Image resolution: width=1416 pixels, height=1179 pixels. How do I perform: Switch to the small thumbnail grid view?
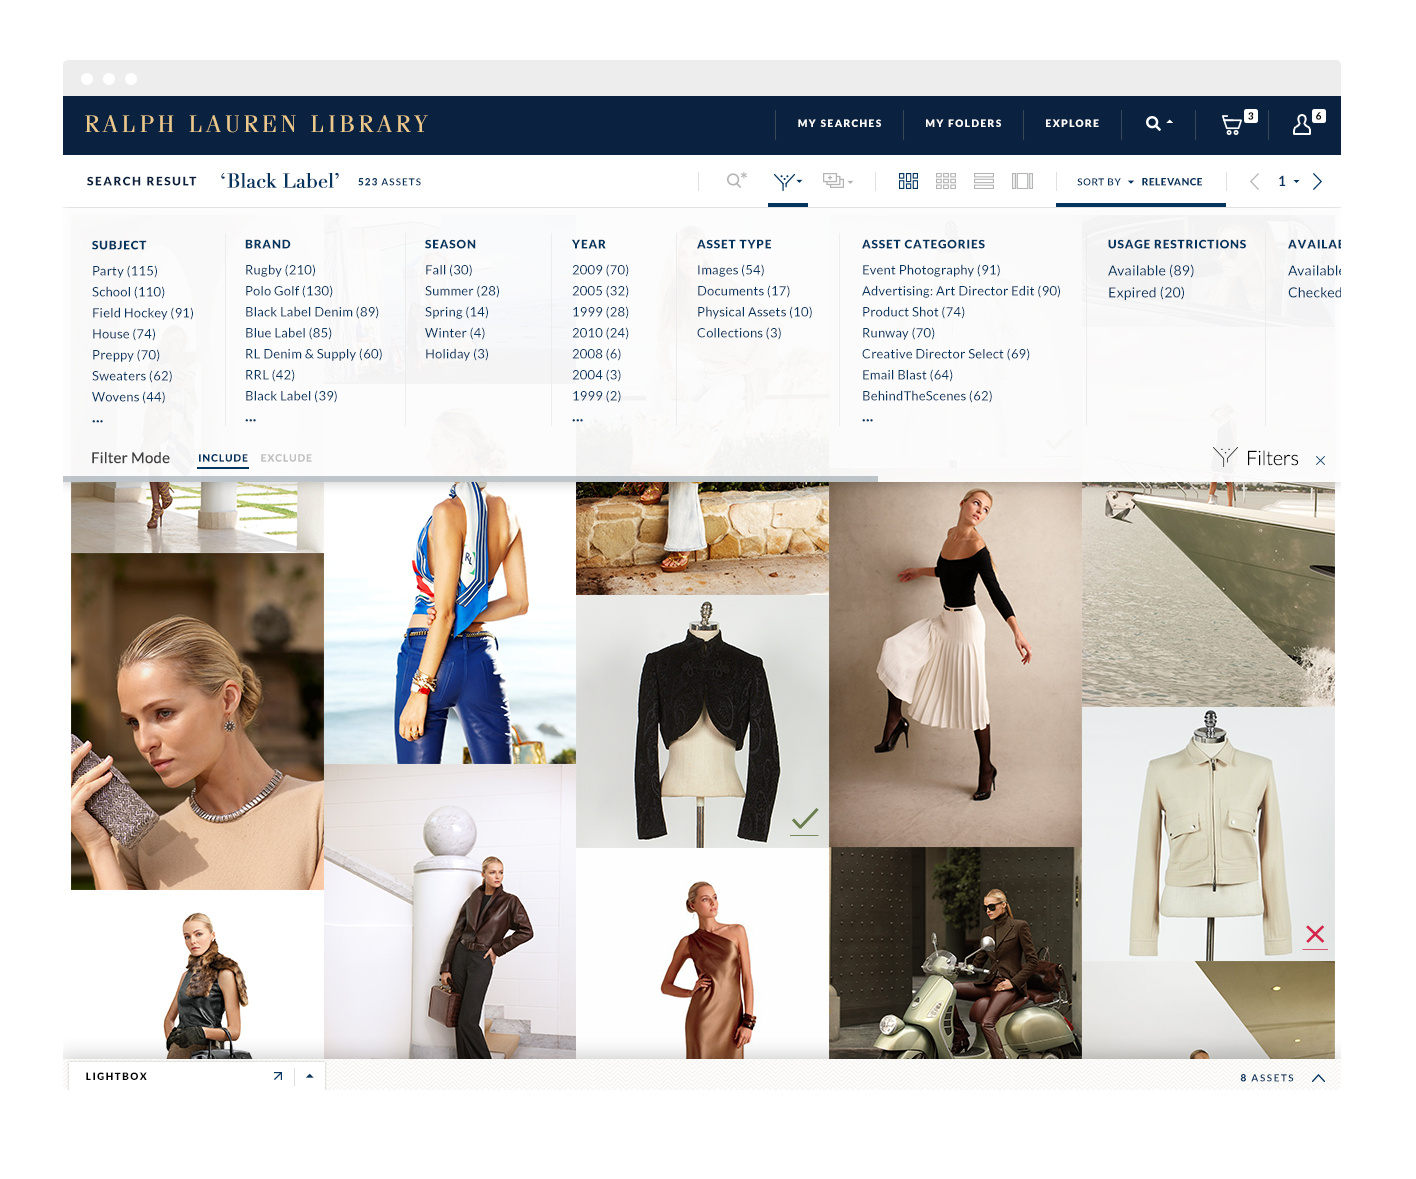946,181
